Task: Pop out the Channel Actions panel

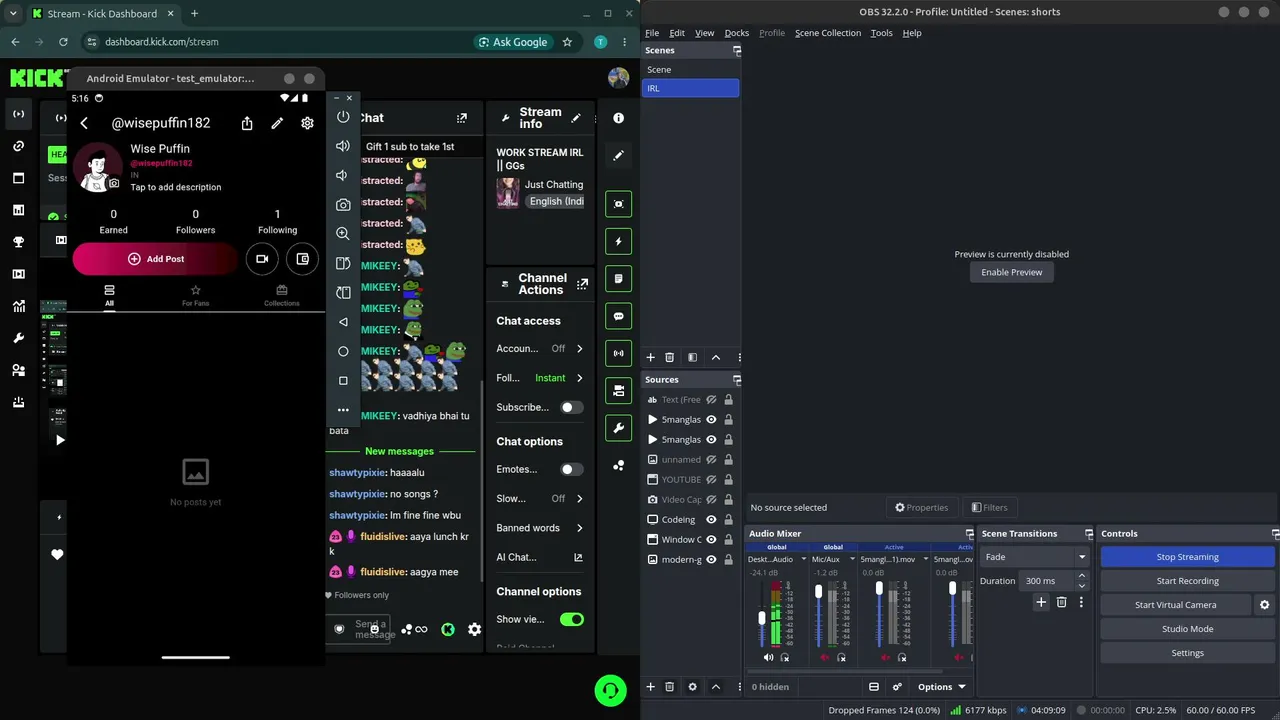Action: [582, 284]
